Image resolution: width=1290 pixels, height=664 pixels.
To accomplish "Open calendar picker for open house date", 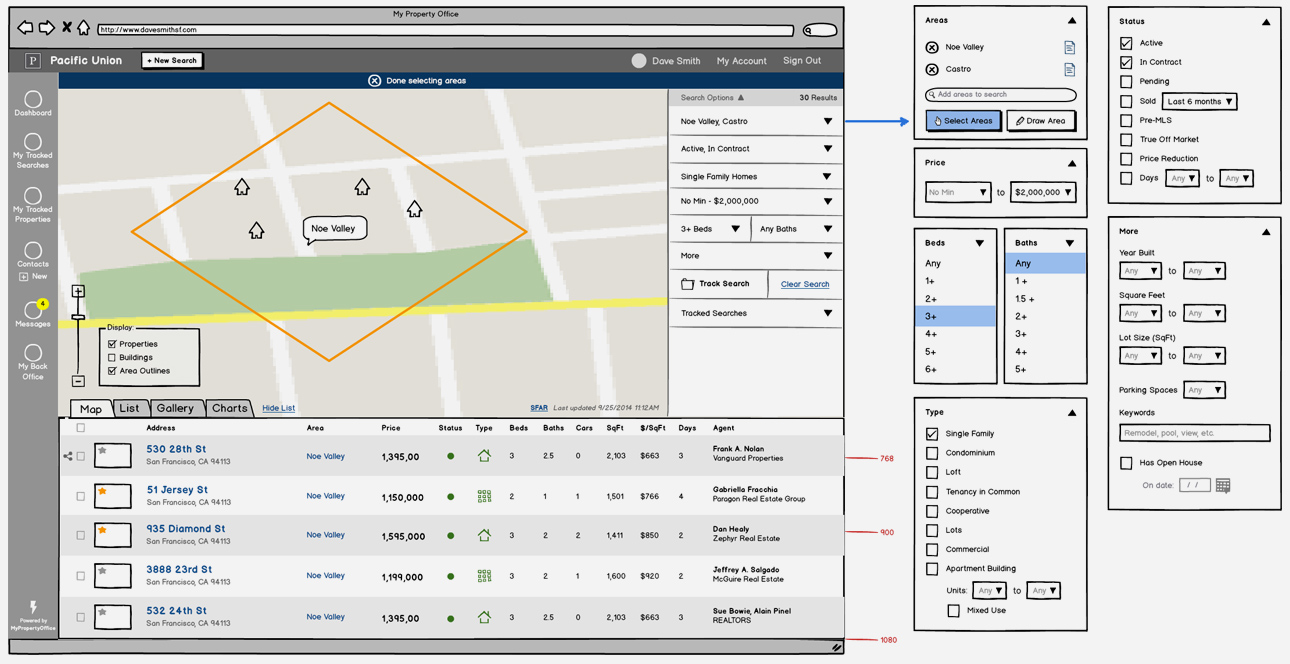I will [x=1222, y=485].
